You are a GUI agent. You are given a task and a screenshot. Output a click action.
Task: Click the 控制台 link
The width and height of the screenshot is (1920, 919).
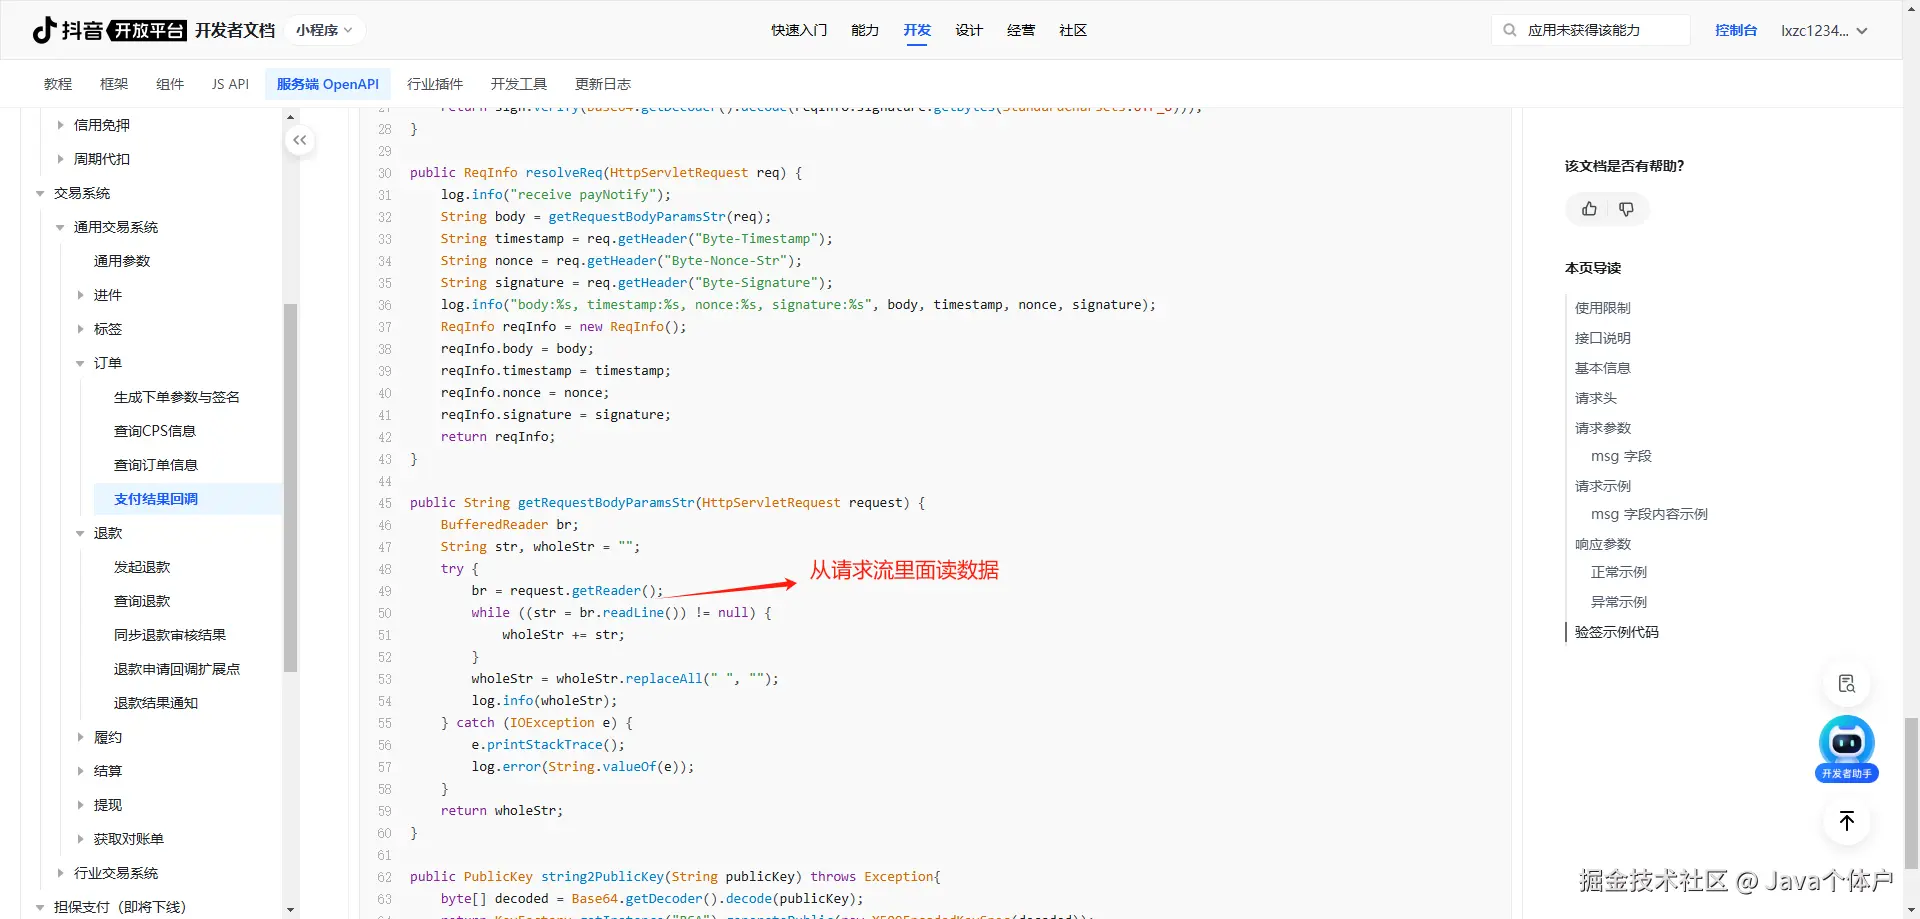pos(1736,30)
